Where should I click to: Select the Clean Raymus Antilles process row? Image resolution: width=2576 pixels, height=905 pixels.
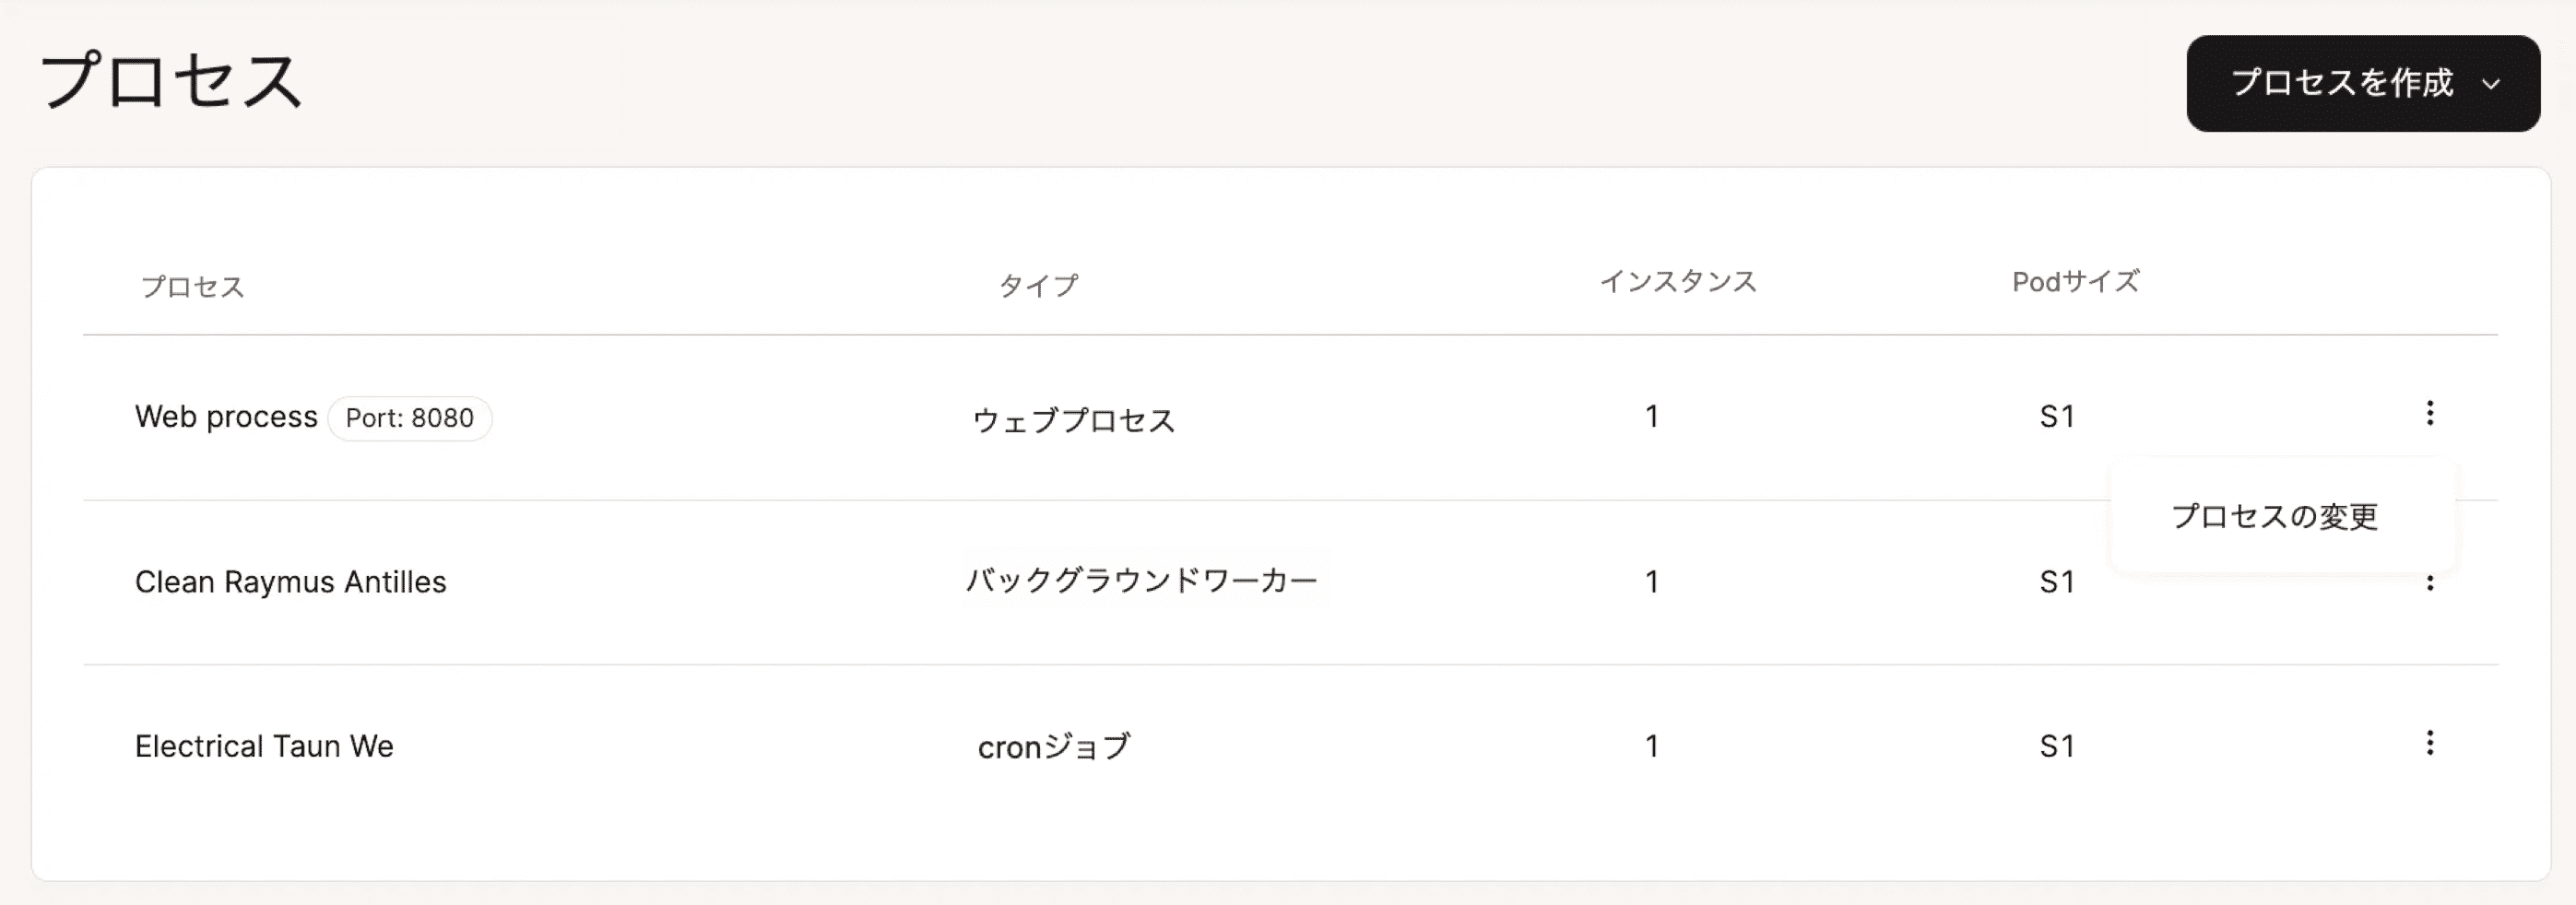[290, 582]
